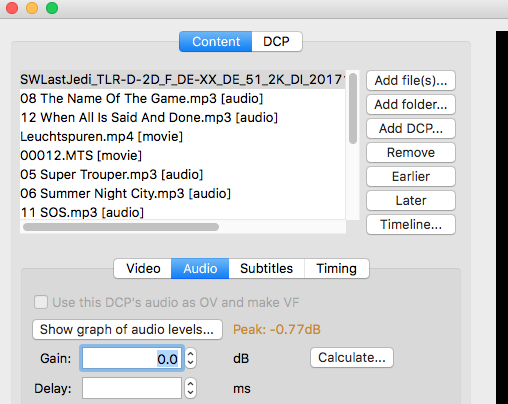Select the Content tab
This screenshot has height=404, width=508.
[216, 42]
